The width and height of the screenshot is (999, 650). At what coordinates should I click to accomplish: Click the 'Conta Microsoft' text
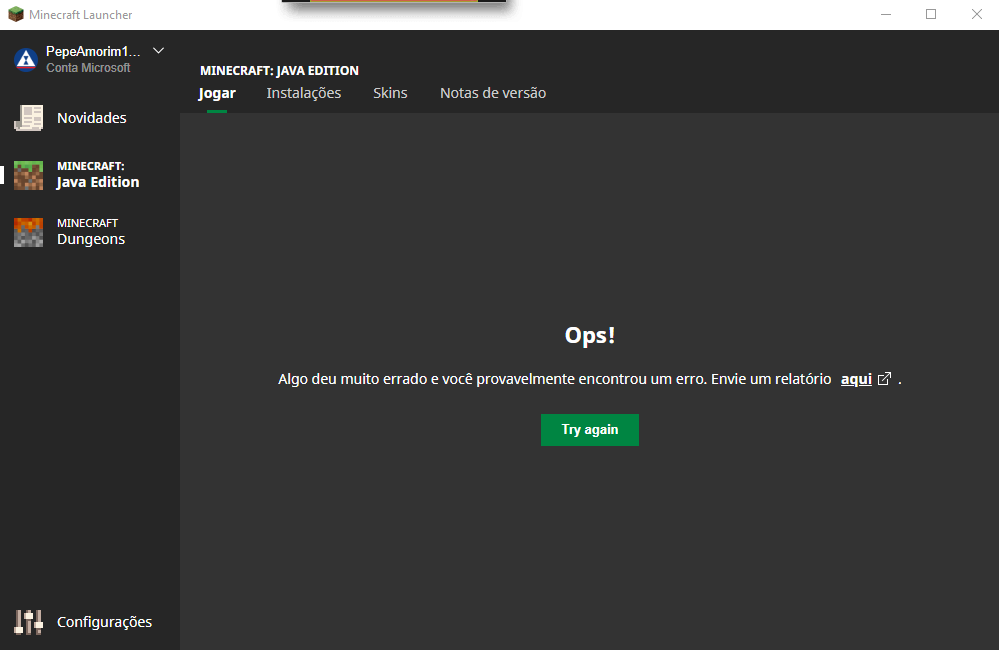pyautogui.click(x=88, y=68)
